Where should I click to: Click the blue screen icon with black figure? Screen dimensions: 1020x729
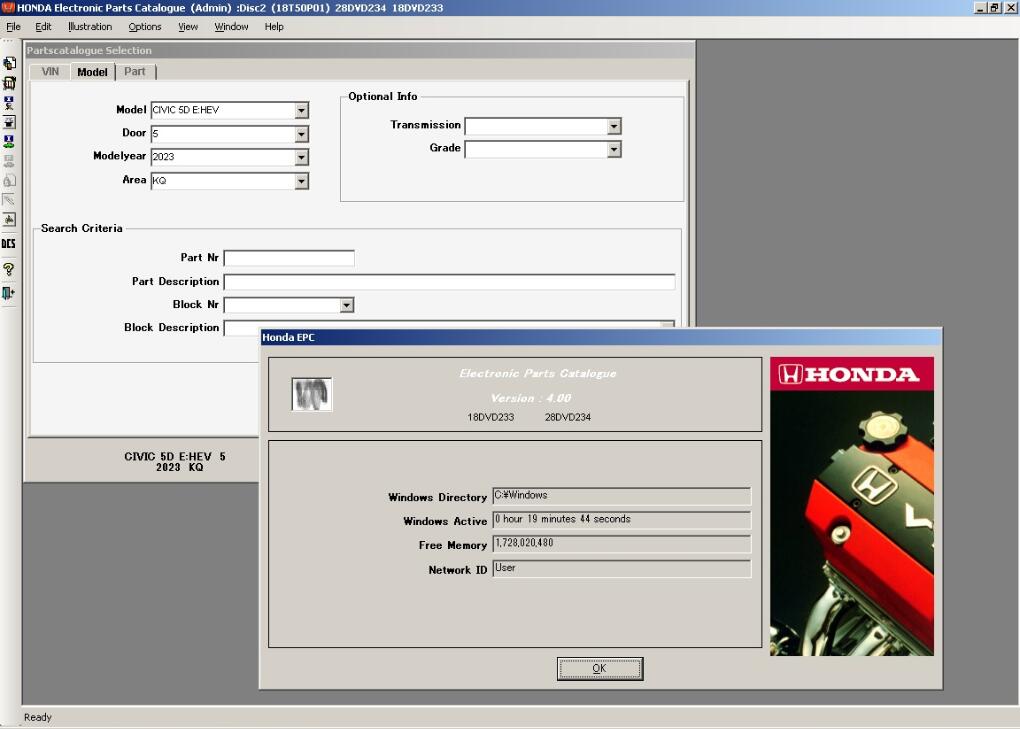point(9,103)
